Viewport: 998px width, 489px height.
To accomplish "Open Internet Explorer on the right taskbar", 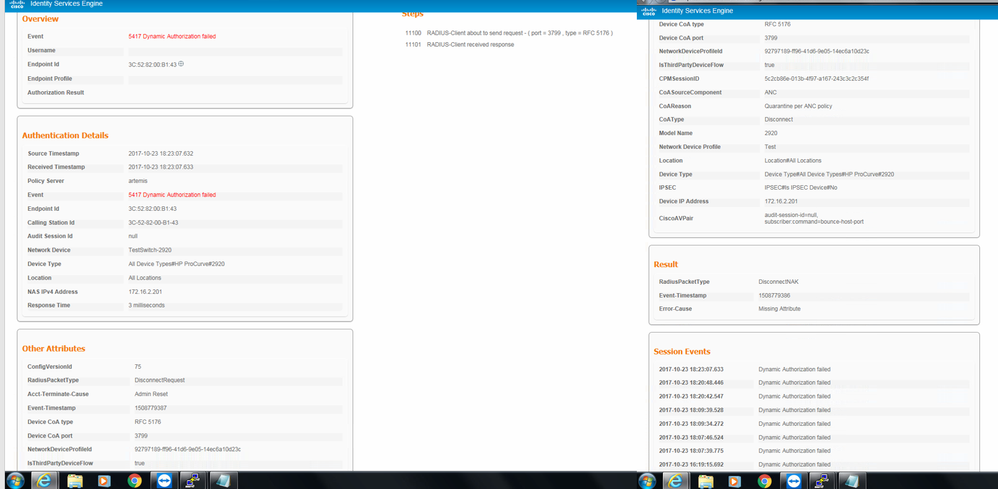I will pos(675,481).
